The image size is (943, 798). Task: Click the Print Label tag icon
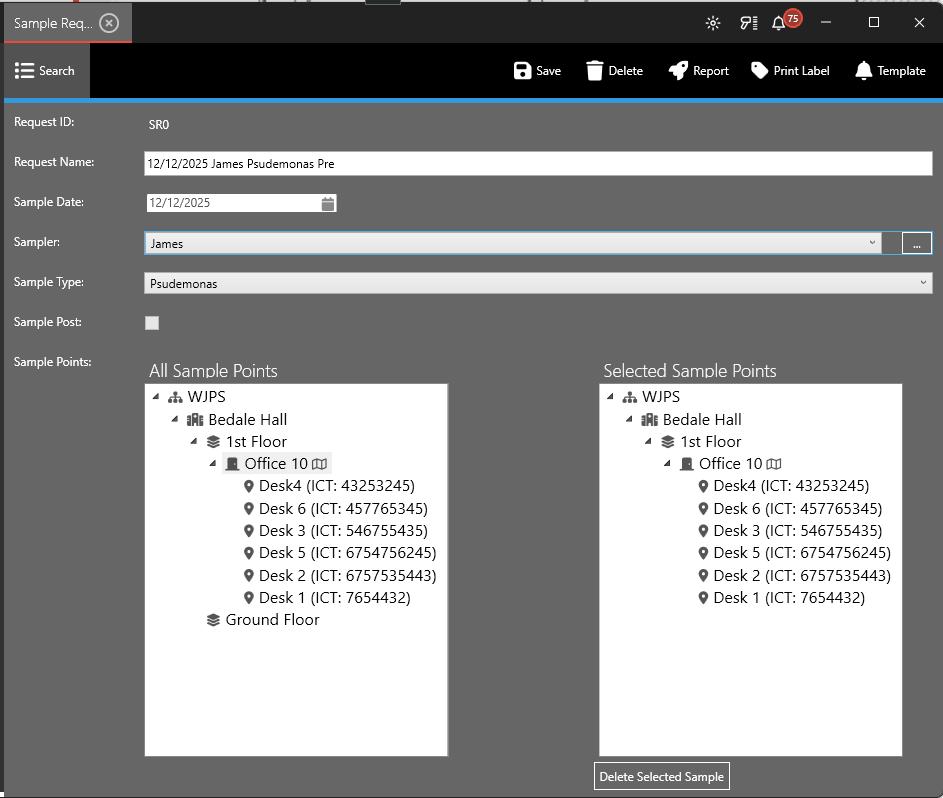[760, 70]
